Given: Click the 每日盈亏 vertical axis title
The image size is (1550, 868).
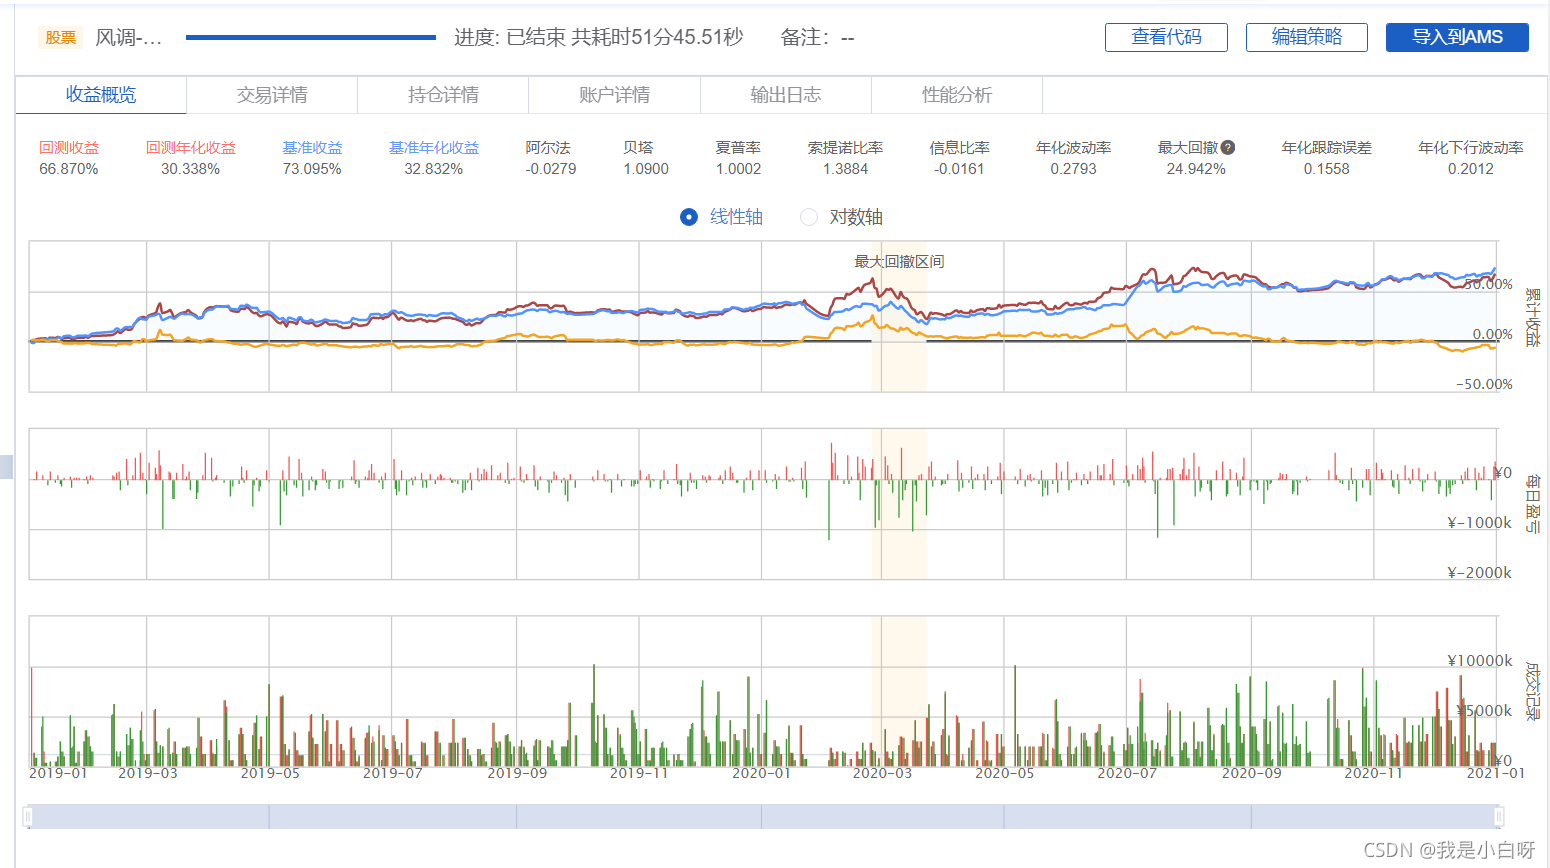Looking at the screenshot, I should click(1532, 503).
